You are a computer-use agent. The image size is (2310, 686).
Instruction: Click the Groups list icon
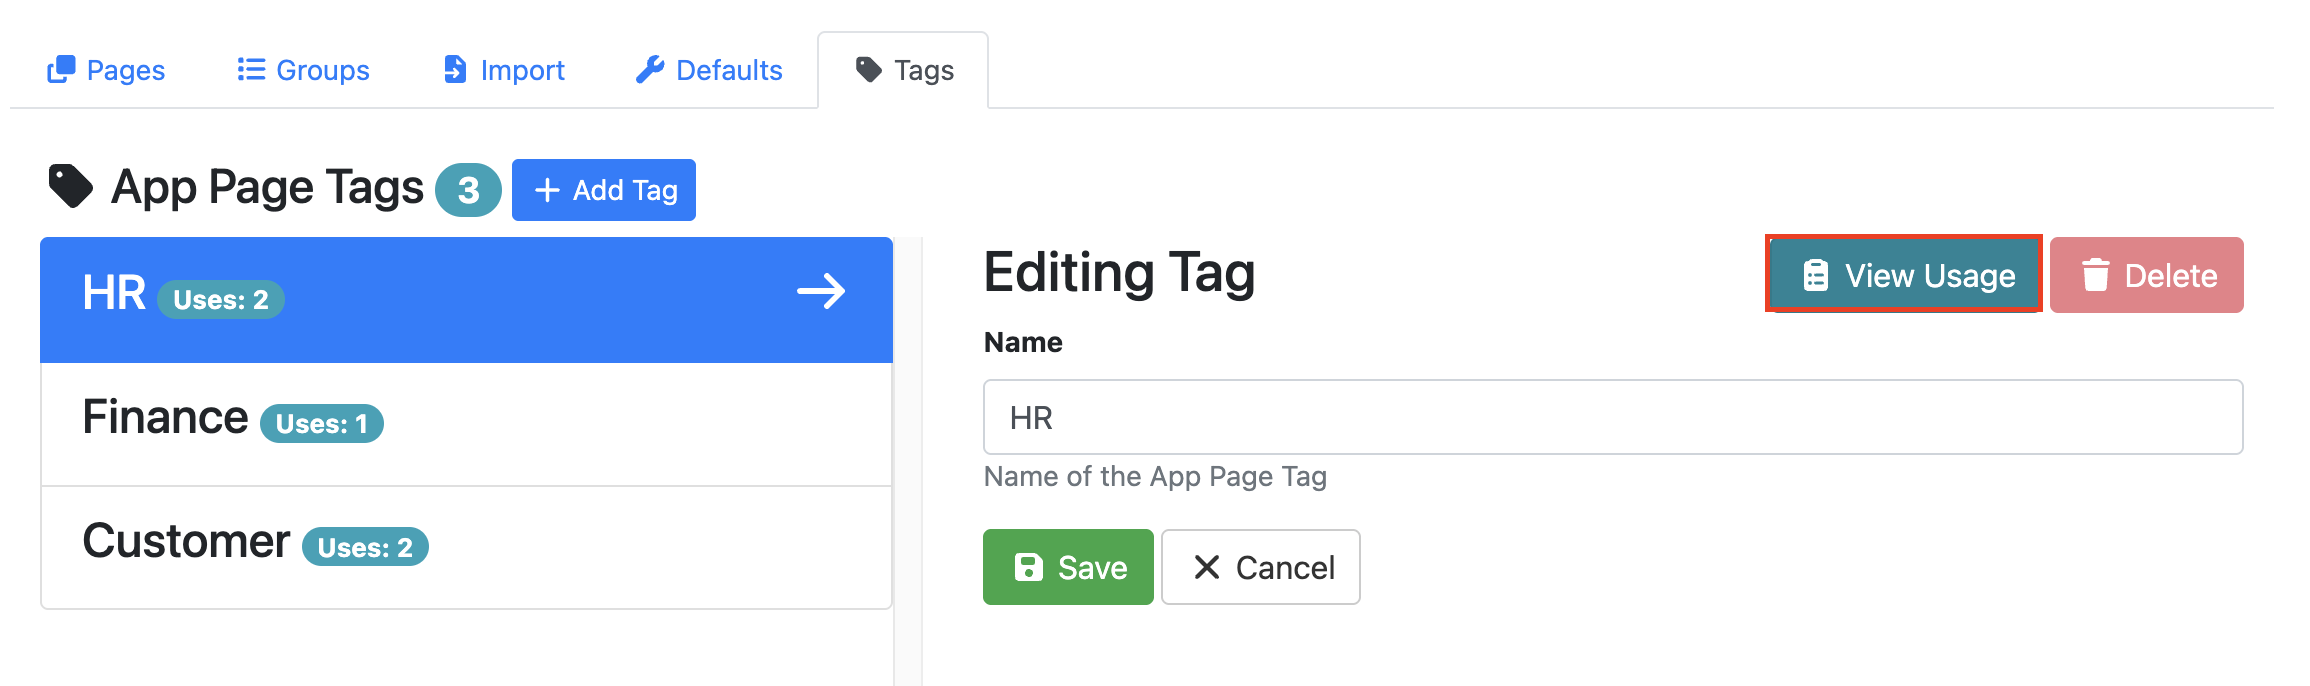(251, 69)
